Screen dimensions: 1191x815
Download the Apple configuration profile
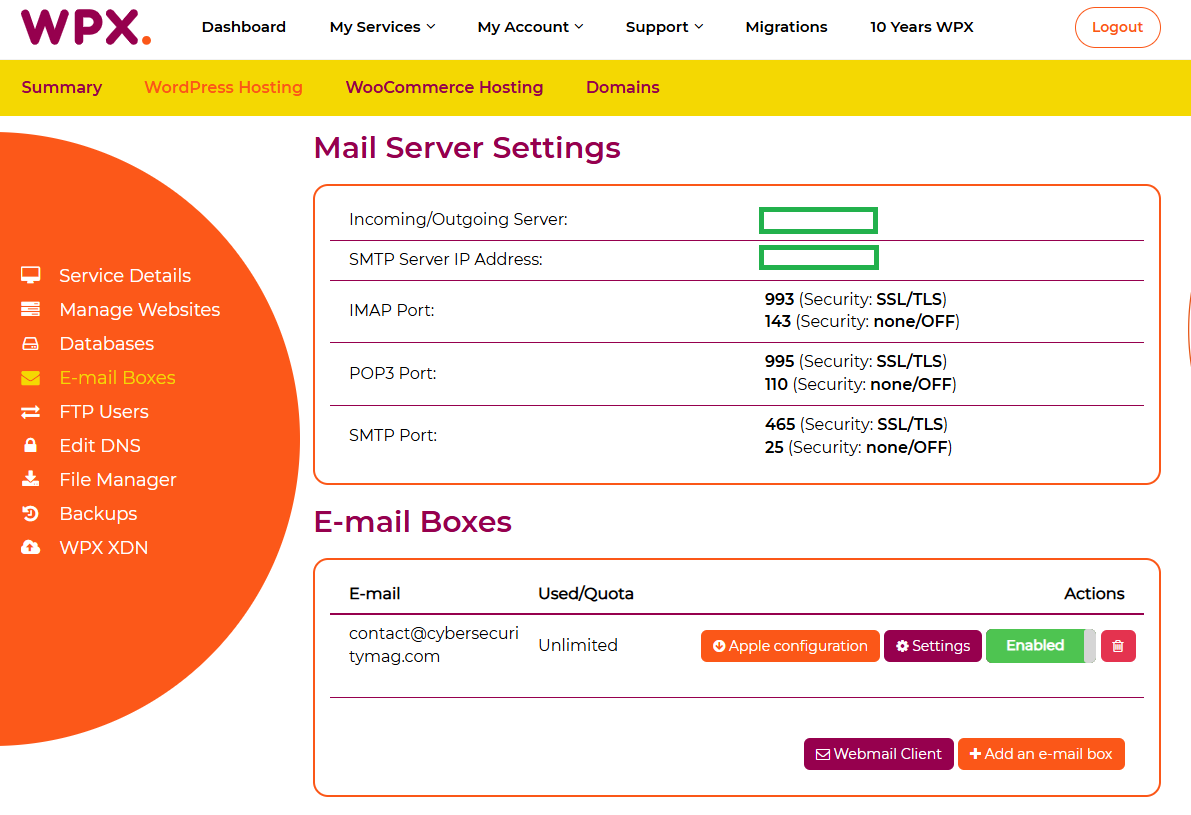[x=790, y=646]
